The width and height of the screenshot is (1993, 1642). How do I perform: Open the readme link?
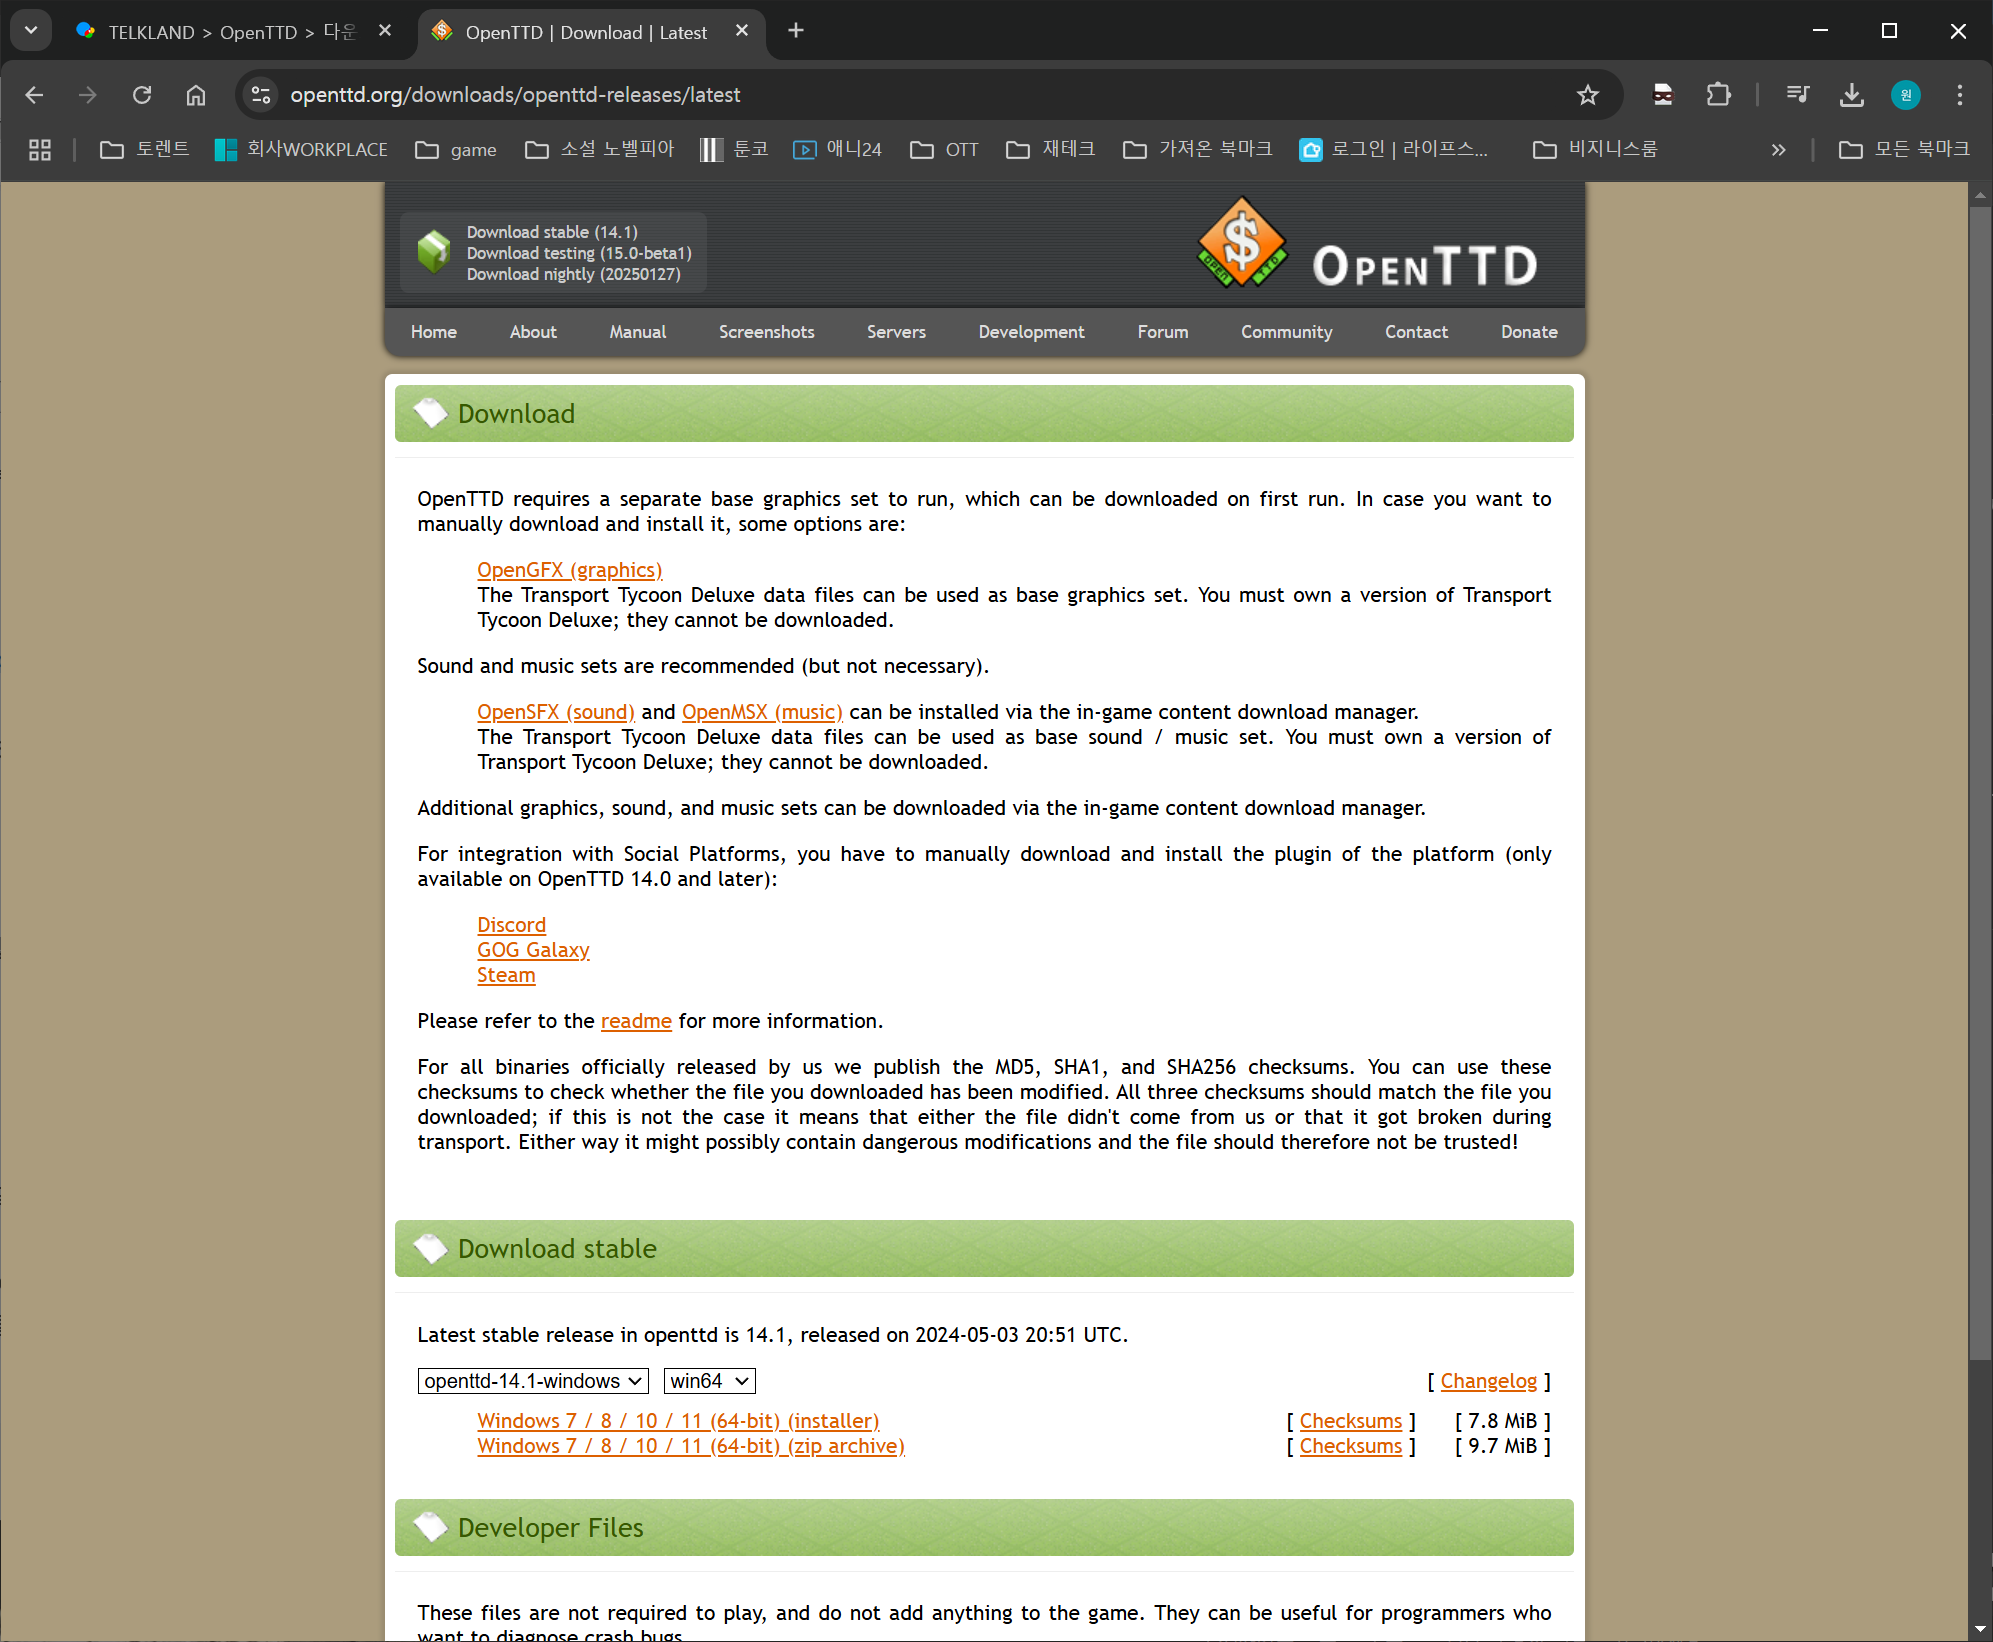pos(636,1021)
